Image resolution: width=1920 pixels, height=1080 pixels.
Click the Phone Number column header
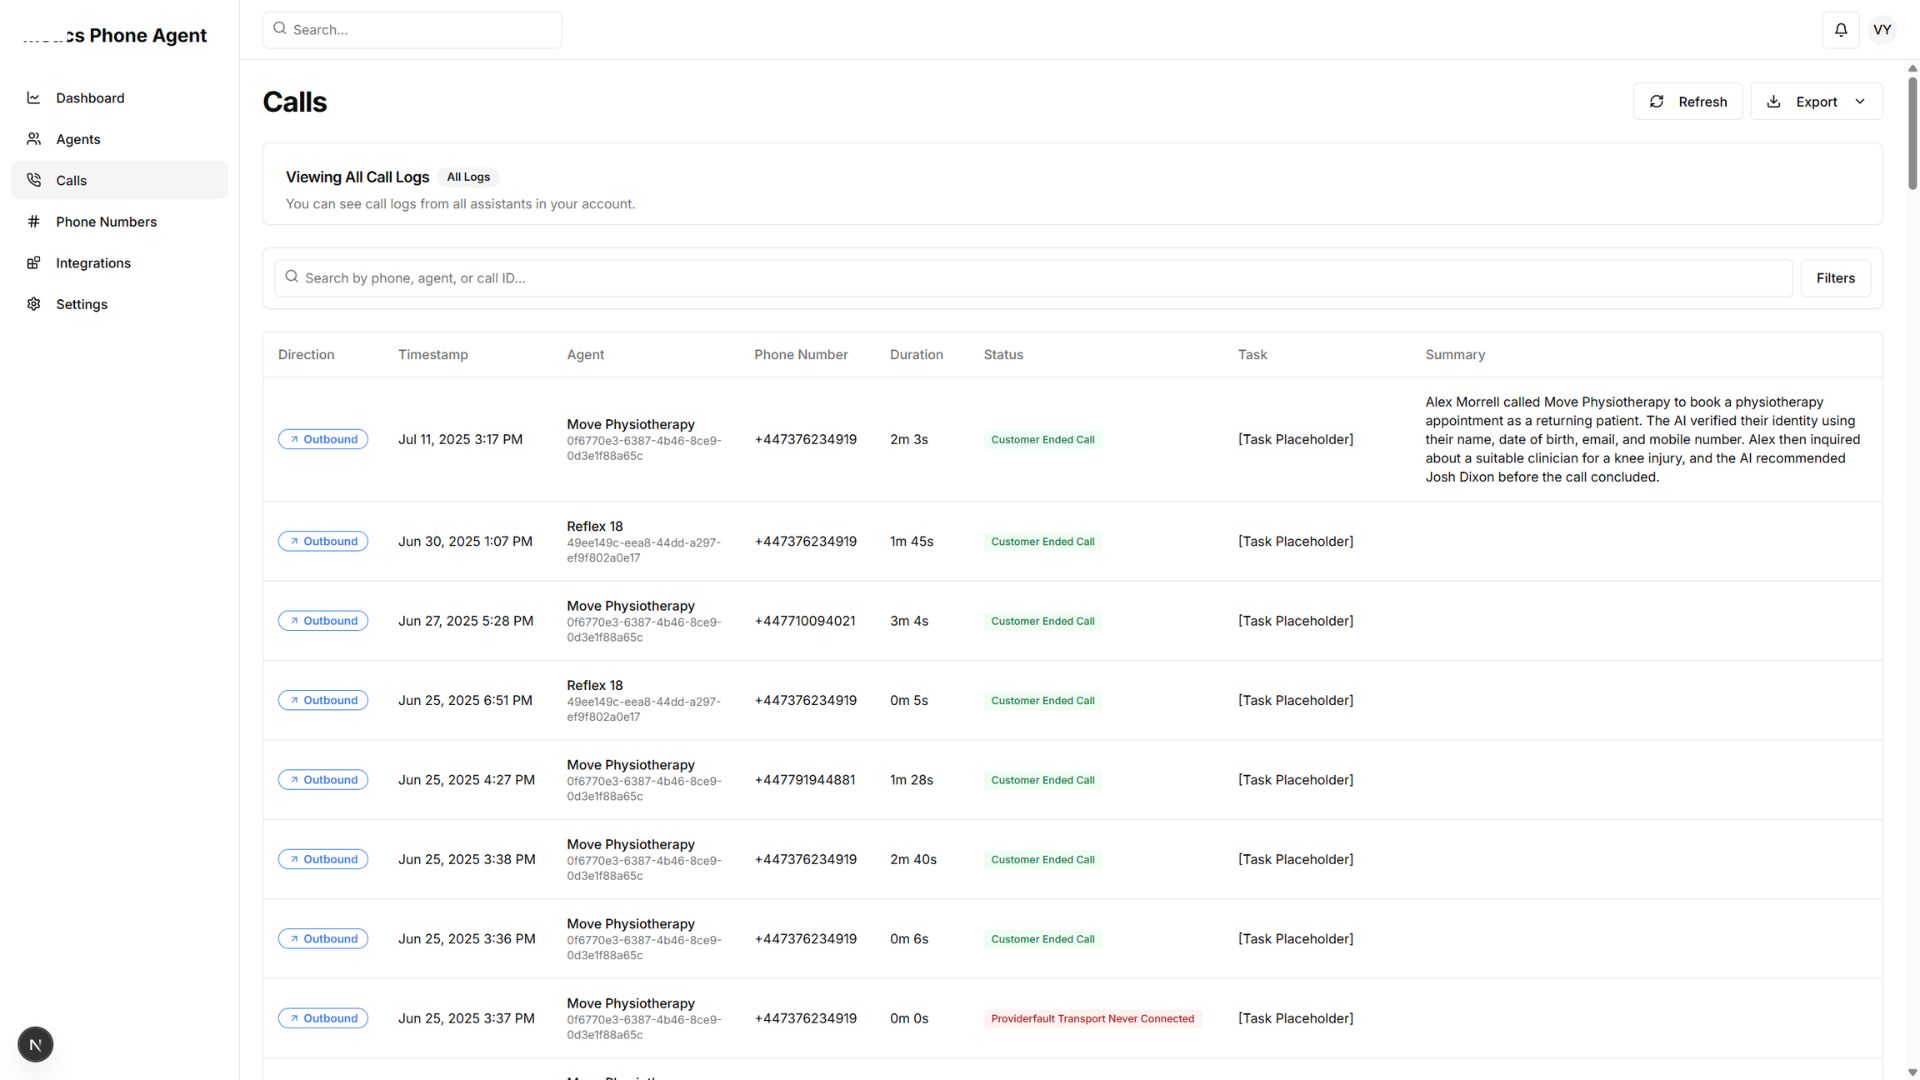coord(801,355)
